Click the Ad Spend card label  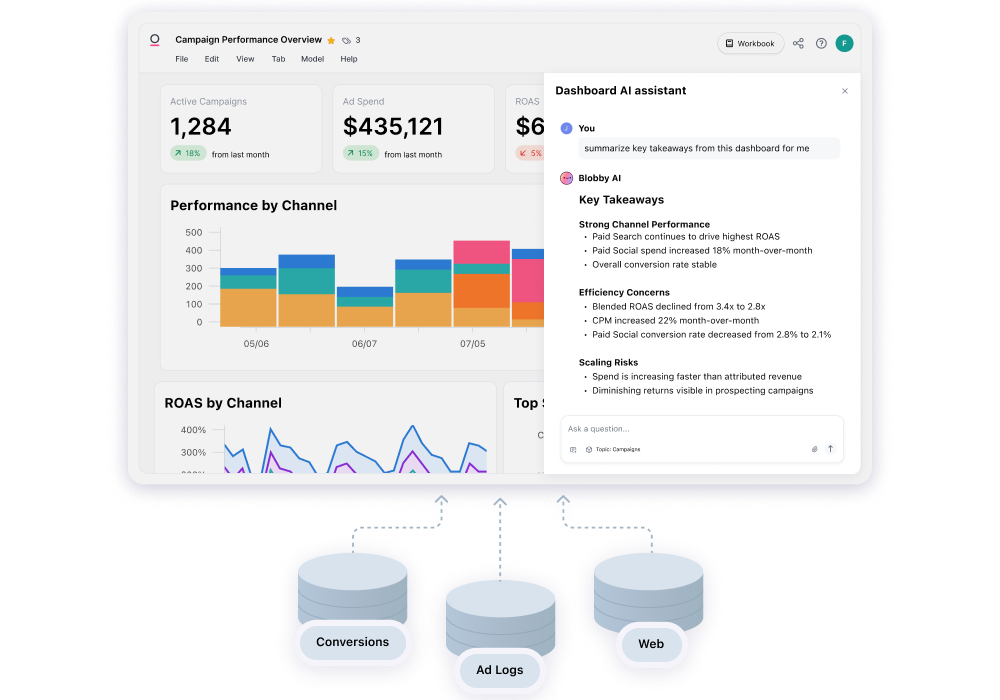click(x=364, y=101)
